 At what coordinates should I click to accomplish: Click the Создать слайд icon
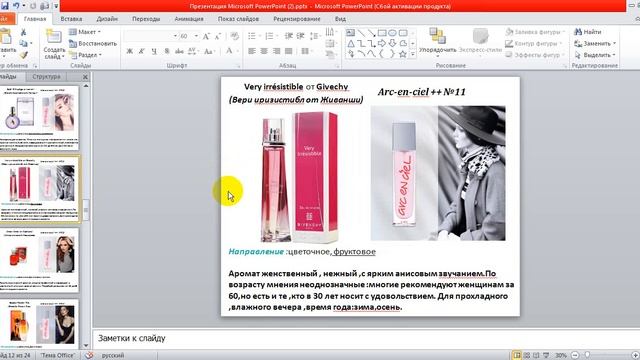click(x=53, y=36)
